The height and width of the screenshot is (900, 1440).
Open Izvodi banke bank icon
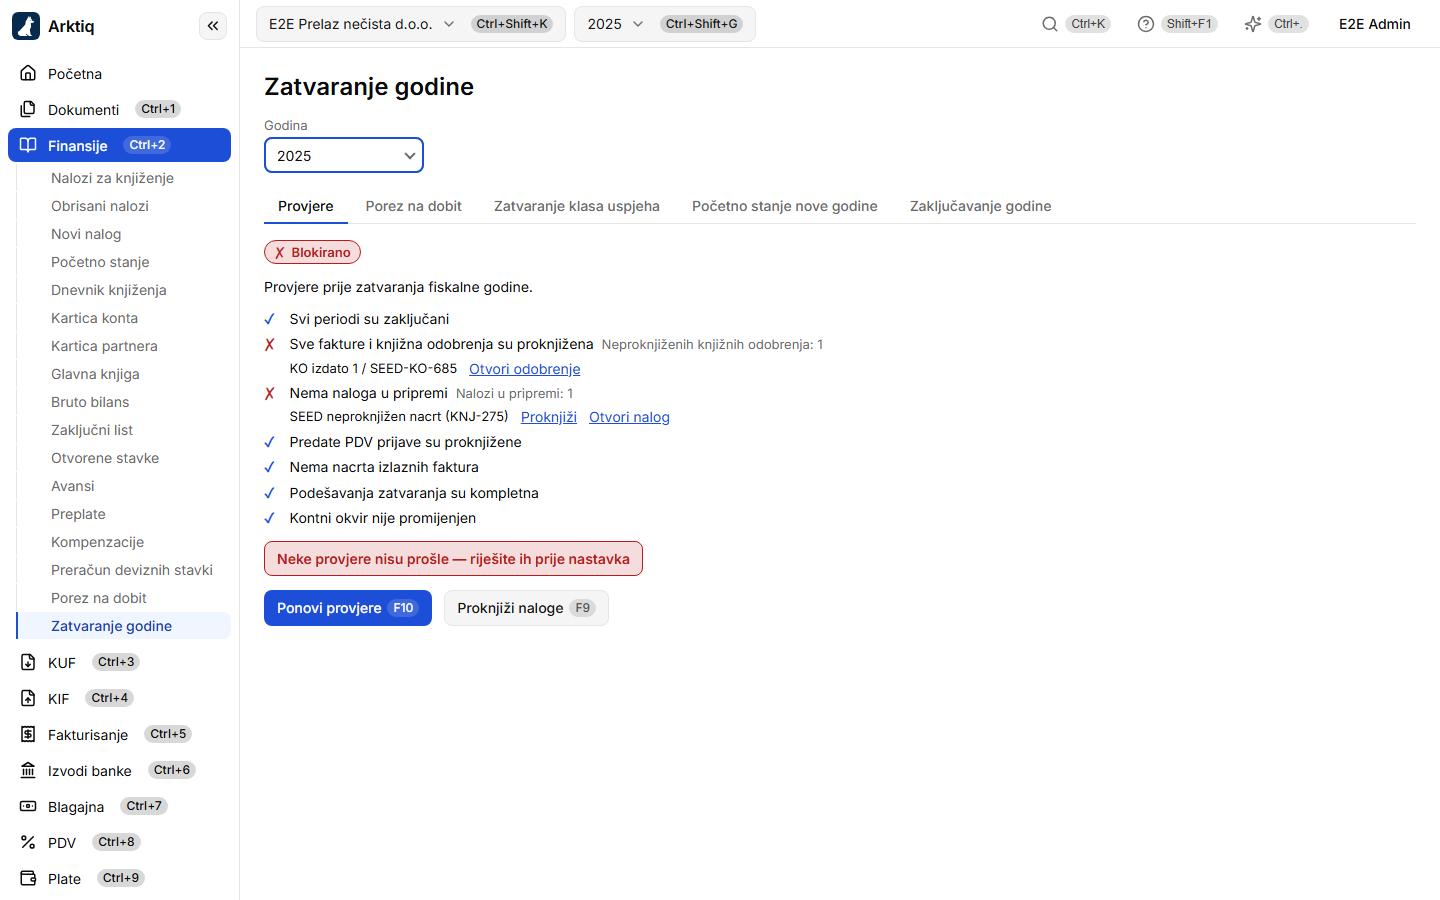click(28, 770)
